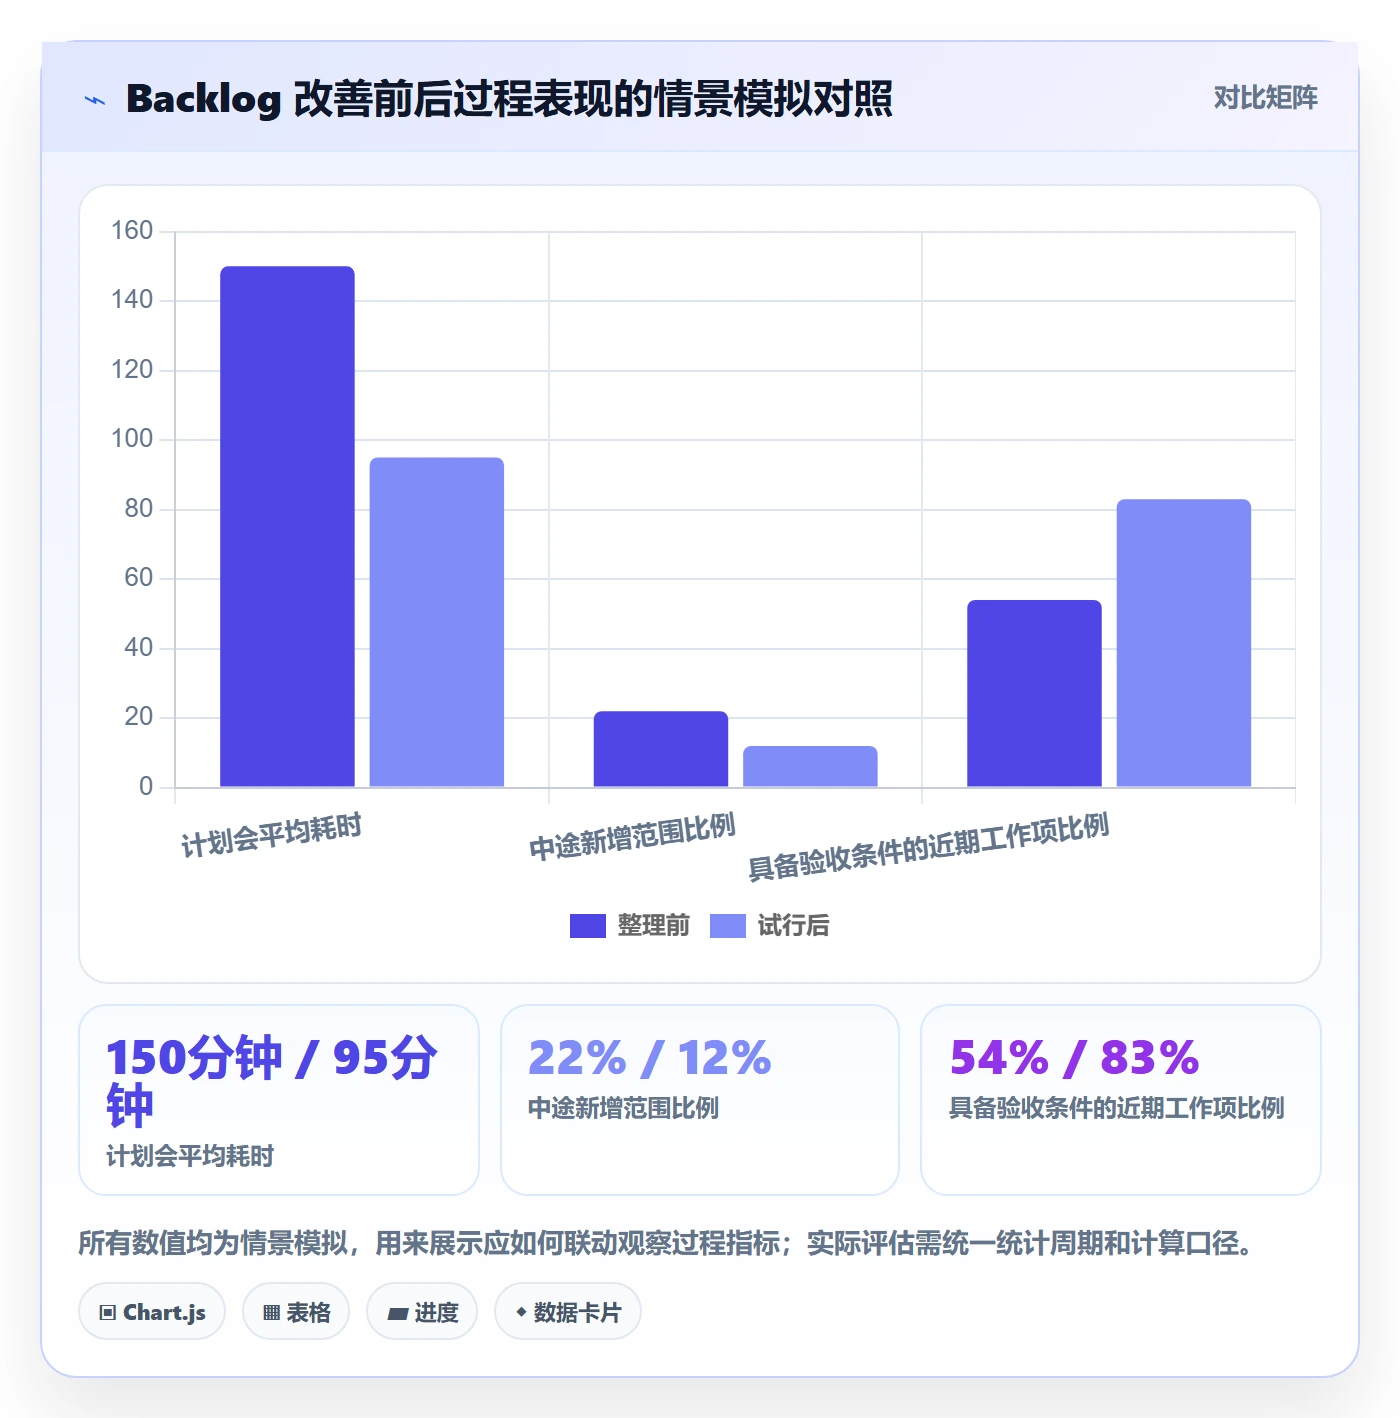The height and width of the screenshot is (1418, 1400).
Task: Select the Backlog 改善前后过程表现 title text
Action: tap(509, 99)
